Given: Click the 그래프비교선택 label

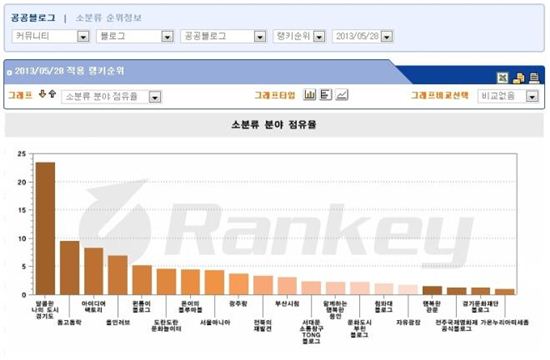Looking at the screenshot, I should 440,95.
